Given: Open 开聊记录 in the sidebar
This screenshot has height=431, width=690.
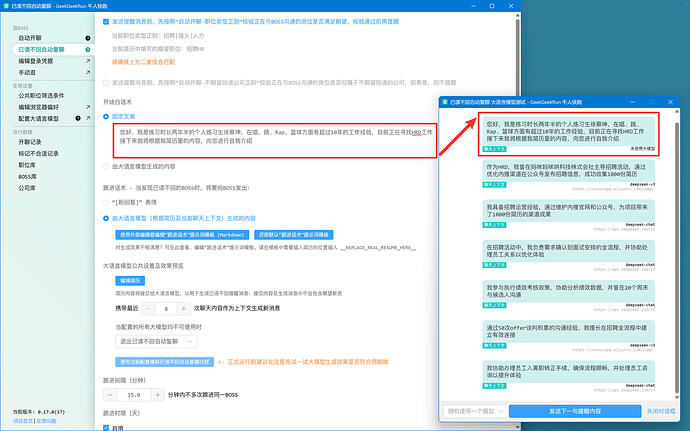Looking at the screenshot, I should coord(30,142).
